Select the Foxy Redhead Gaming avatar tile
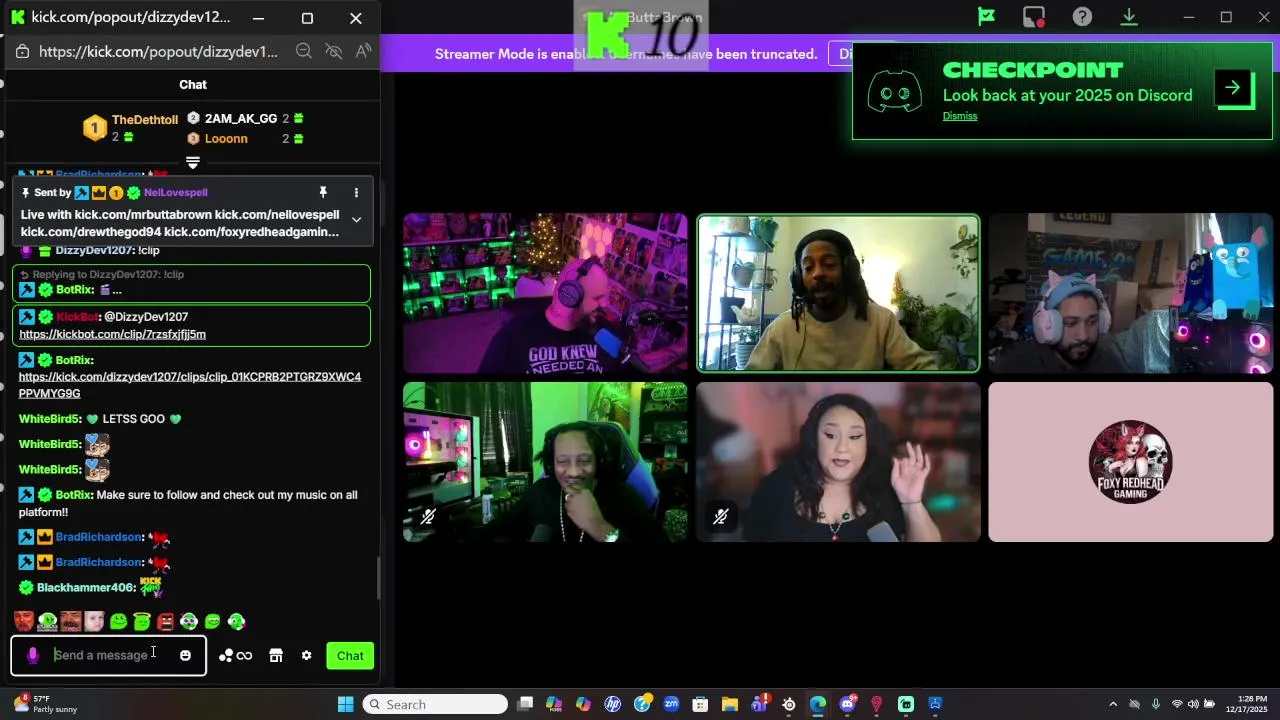This screenshot has height=720, width=1280. pyautogui.click(x=1131, y=462)
